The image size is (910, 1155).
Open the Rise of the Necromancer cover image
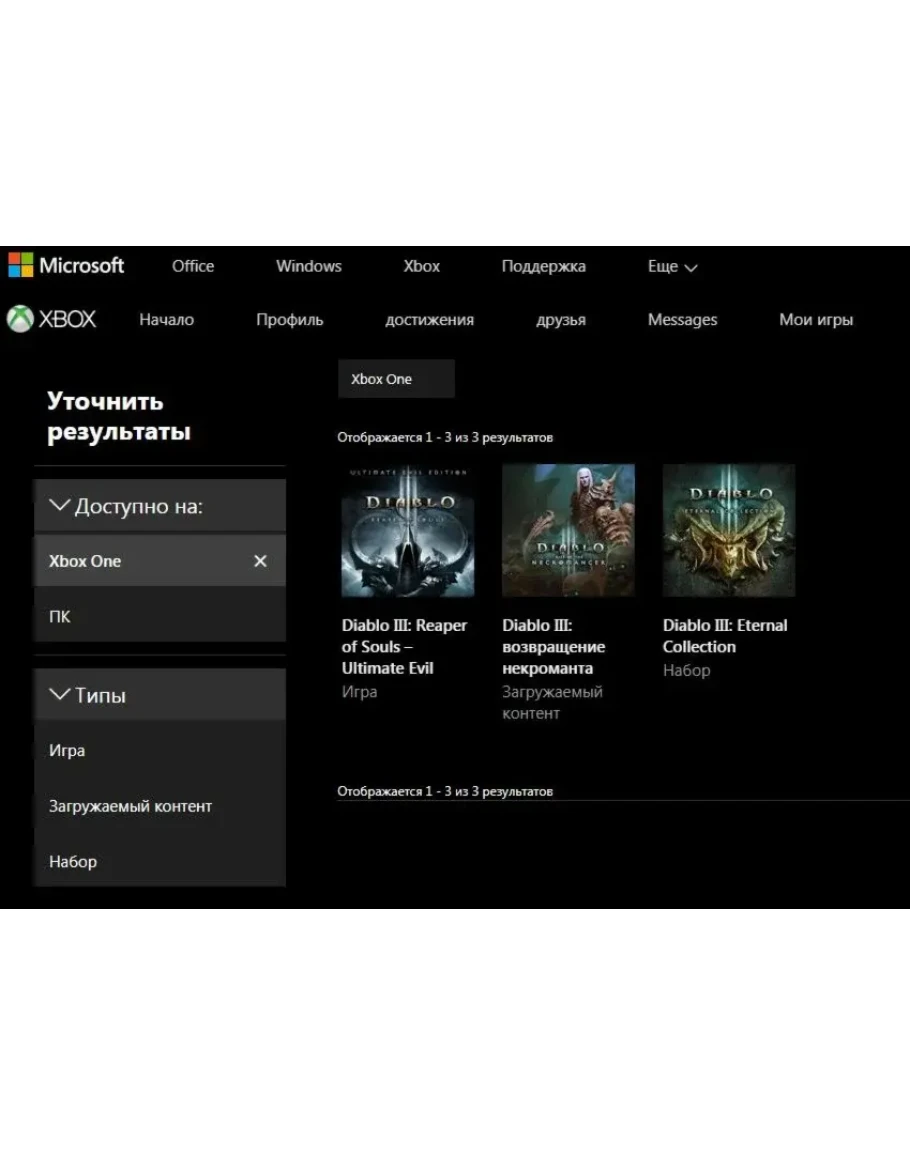pos(568,530)
